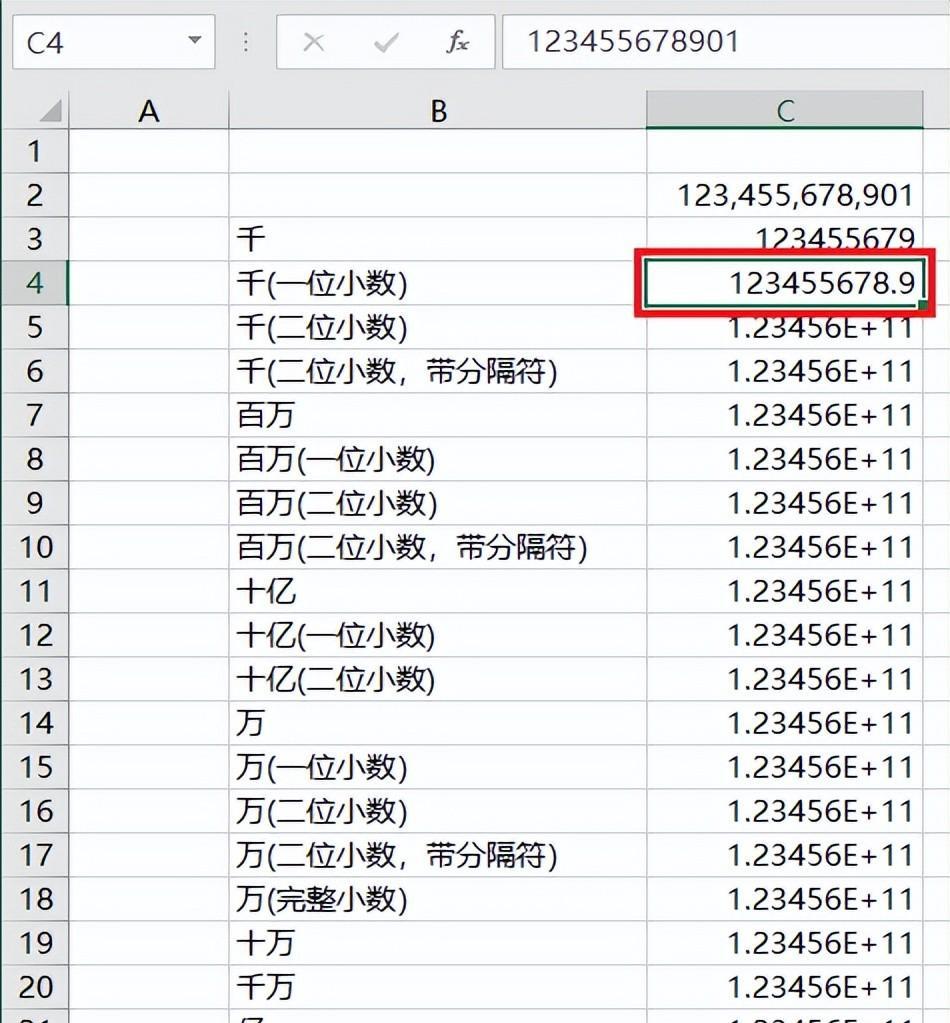
Task: Click cell 百万 in row 7
Action: coord(438,415)
